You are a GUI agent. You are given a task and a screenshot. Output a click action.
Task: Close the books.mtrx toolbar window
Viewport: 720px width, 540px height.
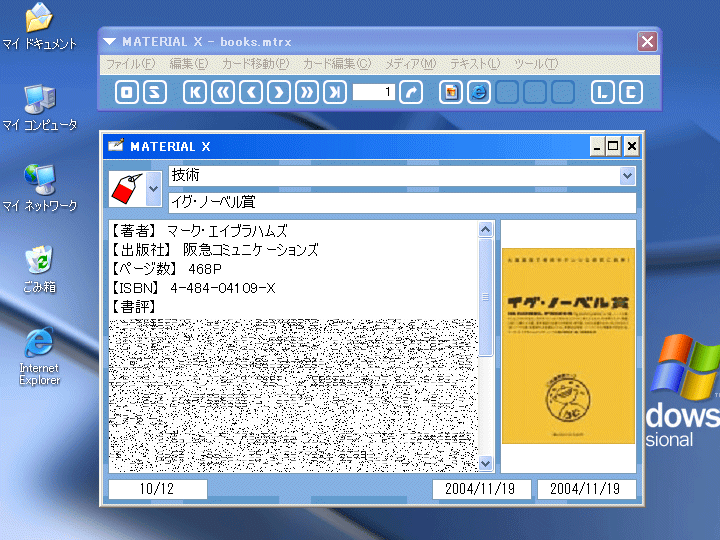(647, 42)
